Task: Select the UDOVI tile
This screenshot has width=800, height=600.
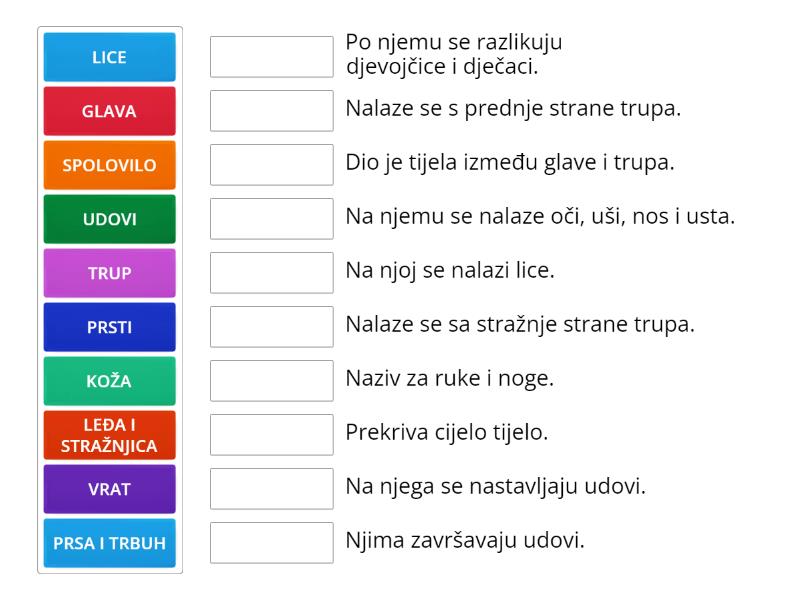Action: (109, 219)
